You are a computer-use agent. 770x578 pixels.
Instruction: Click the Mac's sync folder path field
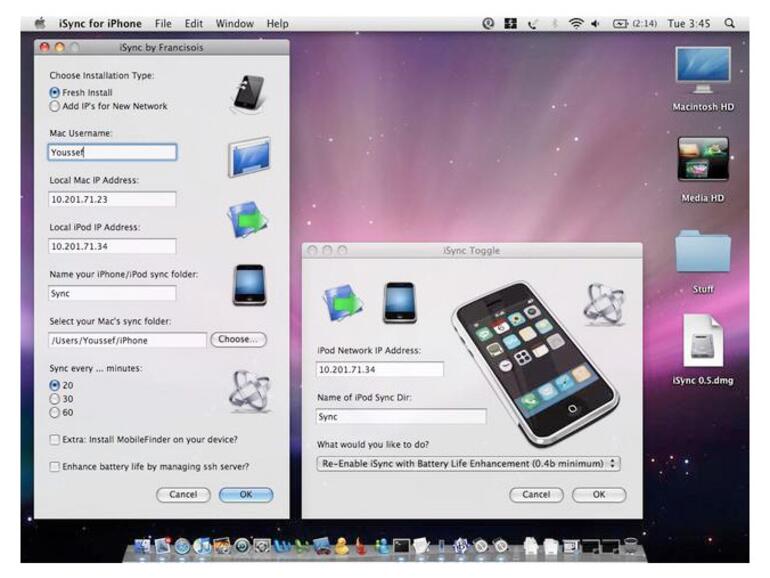[128, 340]
